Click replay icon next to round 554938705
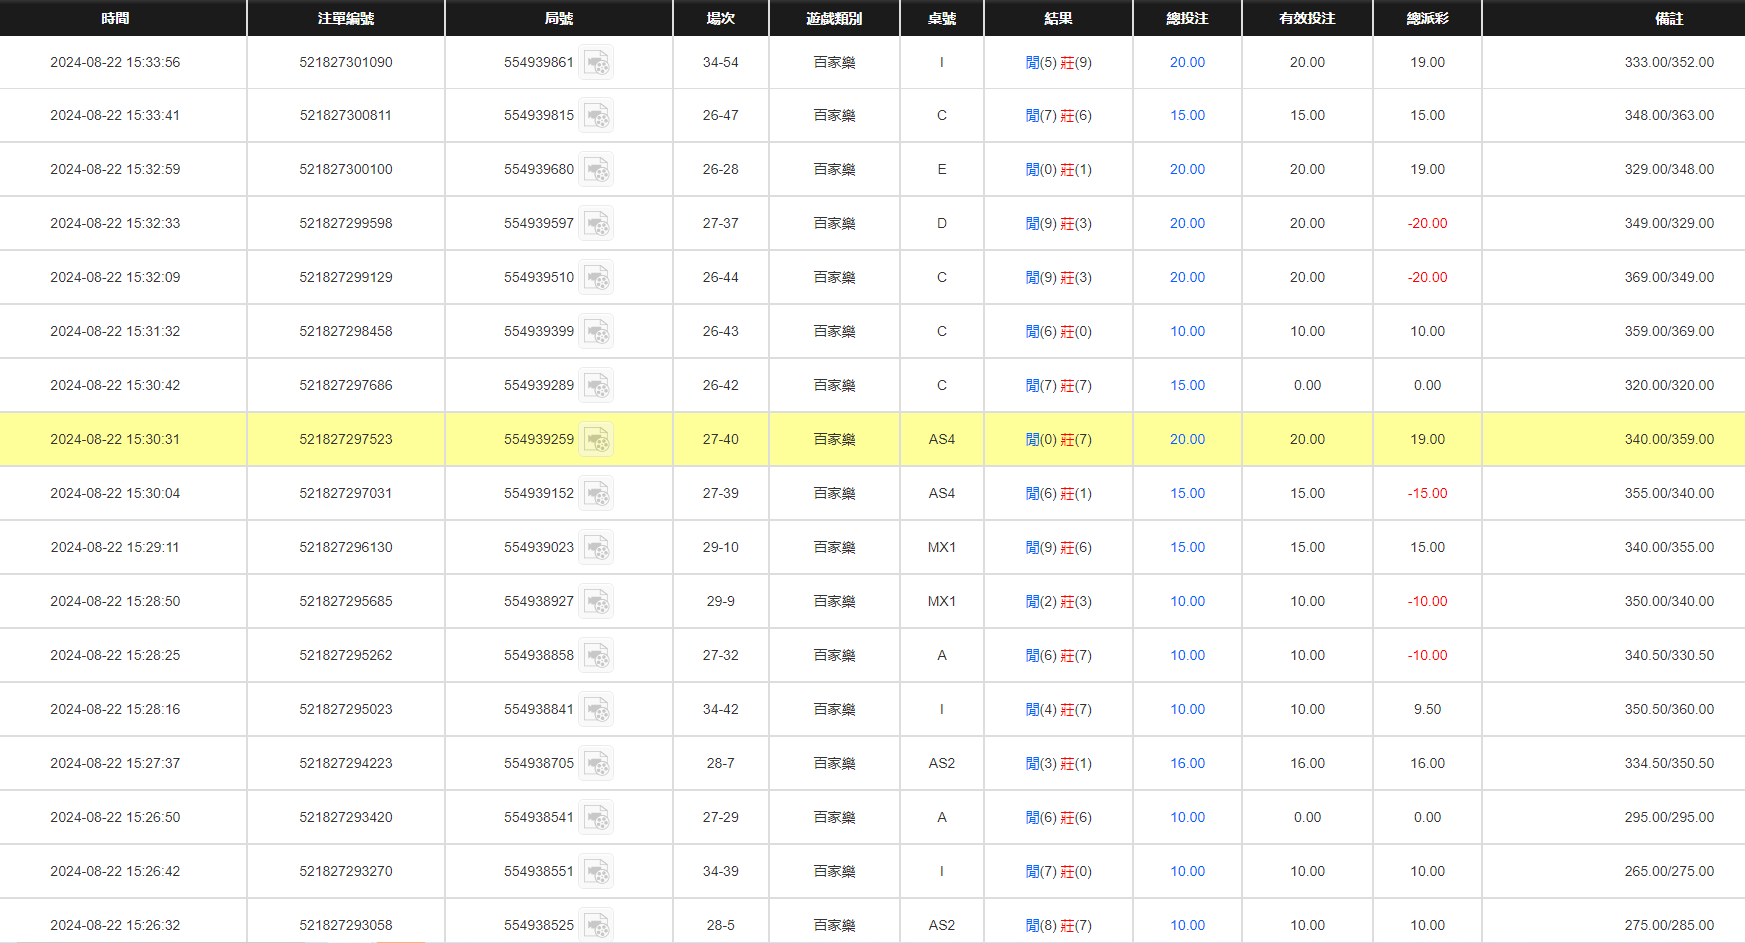Viewport: 1745px width, 943px height. [597, 764]
